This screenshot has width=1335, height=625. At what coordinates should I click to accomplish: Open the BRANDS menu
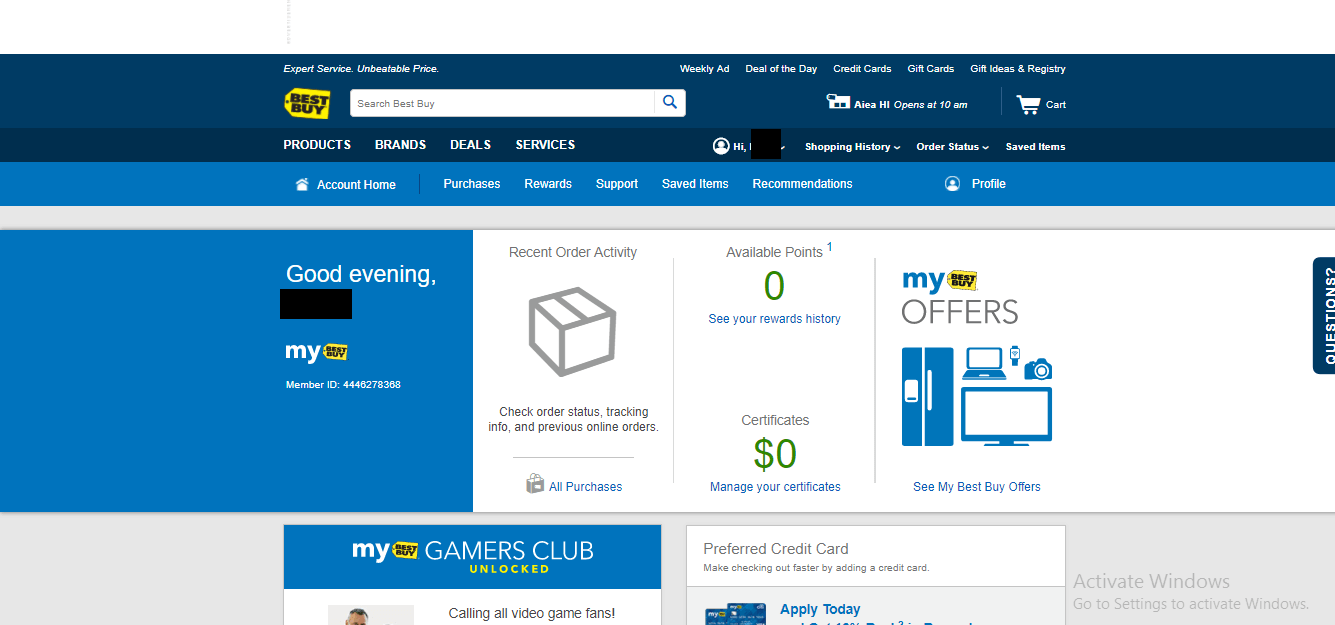(x=401, y=145)
